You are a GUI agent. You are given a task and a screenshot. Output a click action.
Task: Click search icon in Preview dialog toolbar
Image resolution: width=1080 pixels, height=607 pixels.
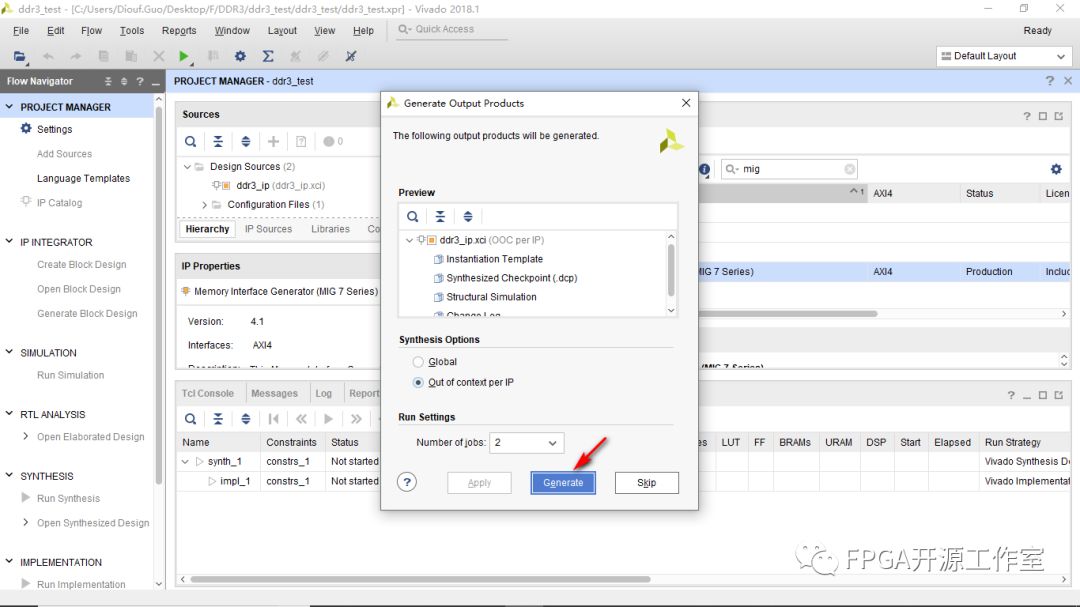pyautogui.click(x=412, y=216)
